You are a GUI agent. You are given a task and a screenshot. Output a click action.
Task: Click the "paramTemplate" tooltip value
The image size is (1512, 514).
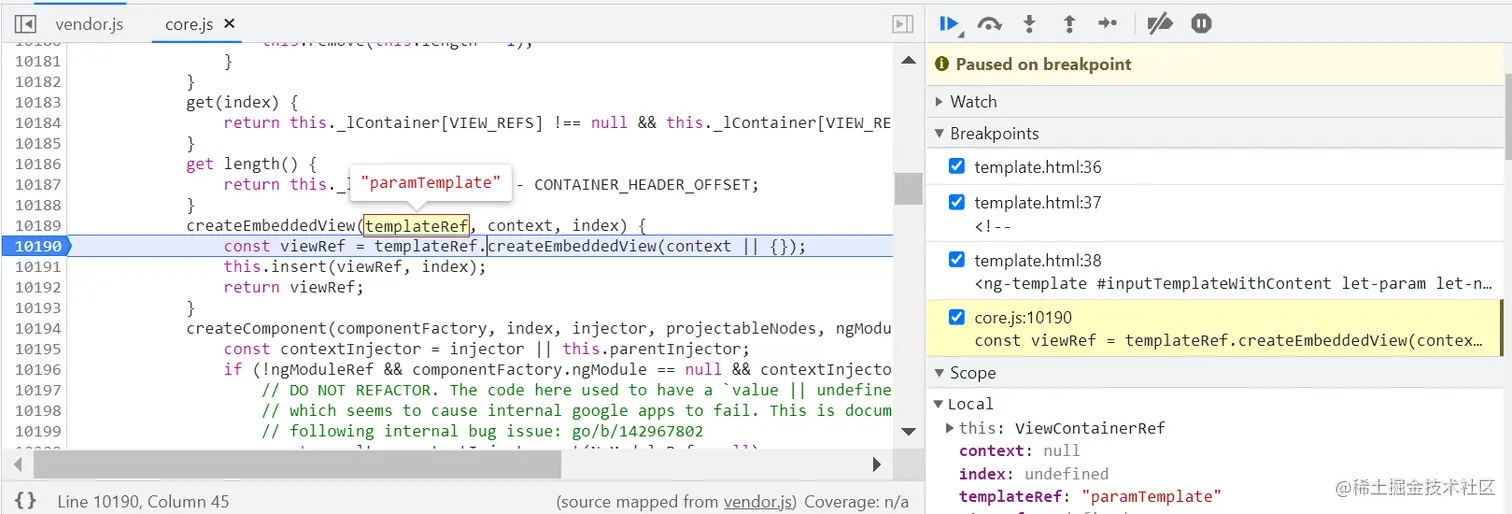[x=431, y=183]
